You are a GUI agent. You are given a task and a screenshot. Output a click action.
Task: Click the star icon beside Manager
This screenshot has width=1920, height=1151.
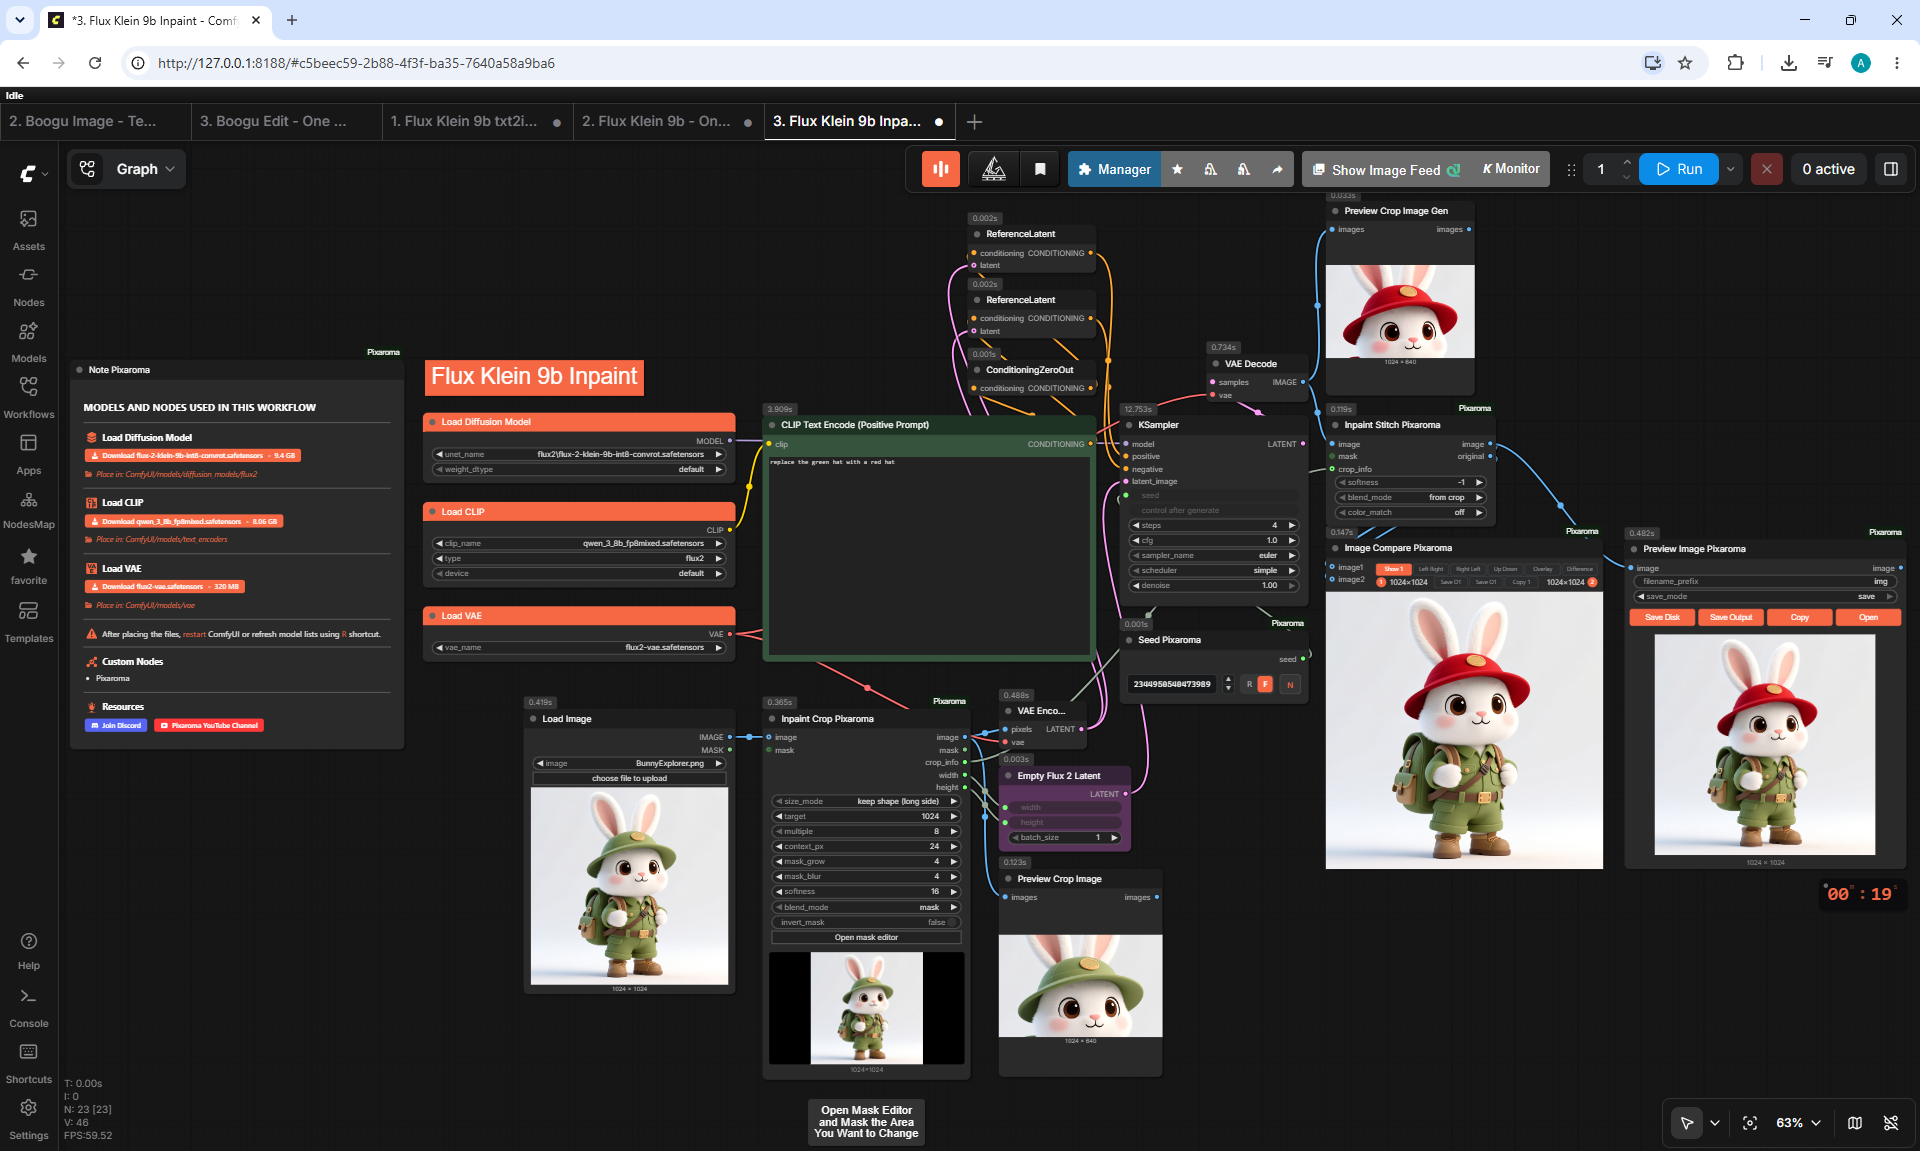1177,169
